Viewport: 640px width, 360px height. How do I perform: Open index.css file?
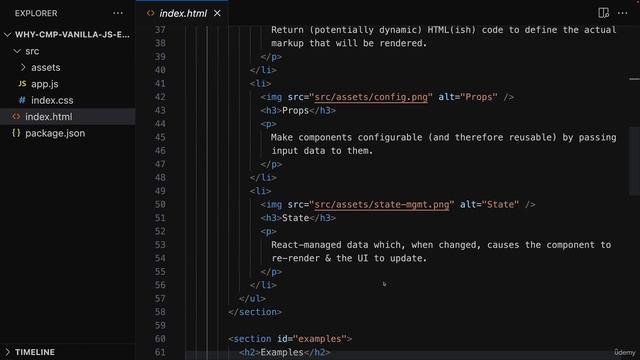click(52, 100)
